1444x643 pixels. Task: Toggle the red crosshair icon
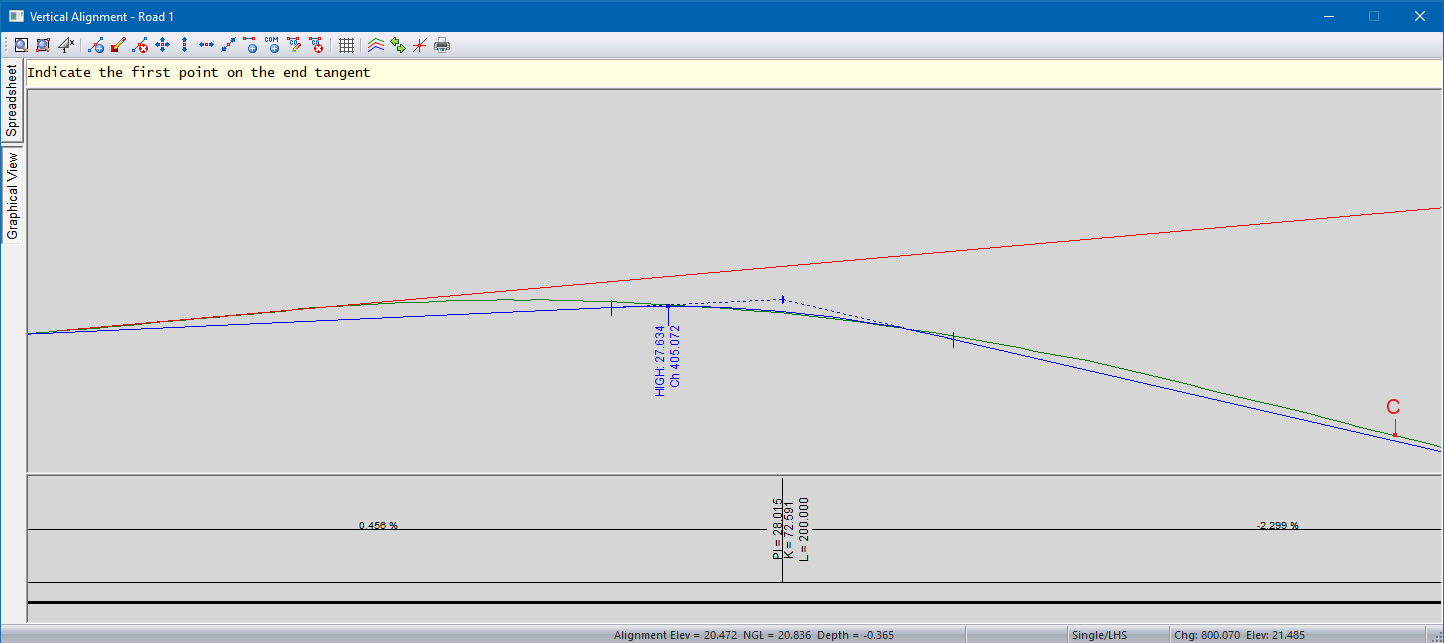coord(420,45)
